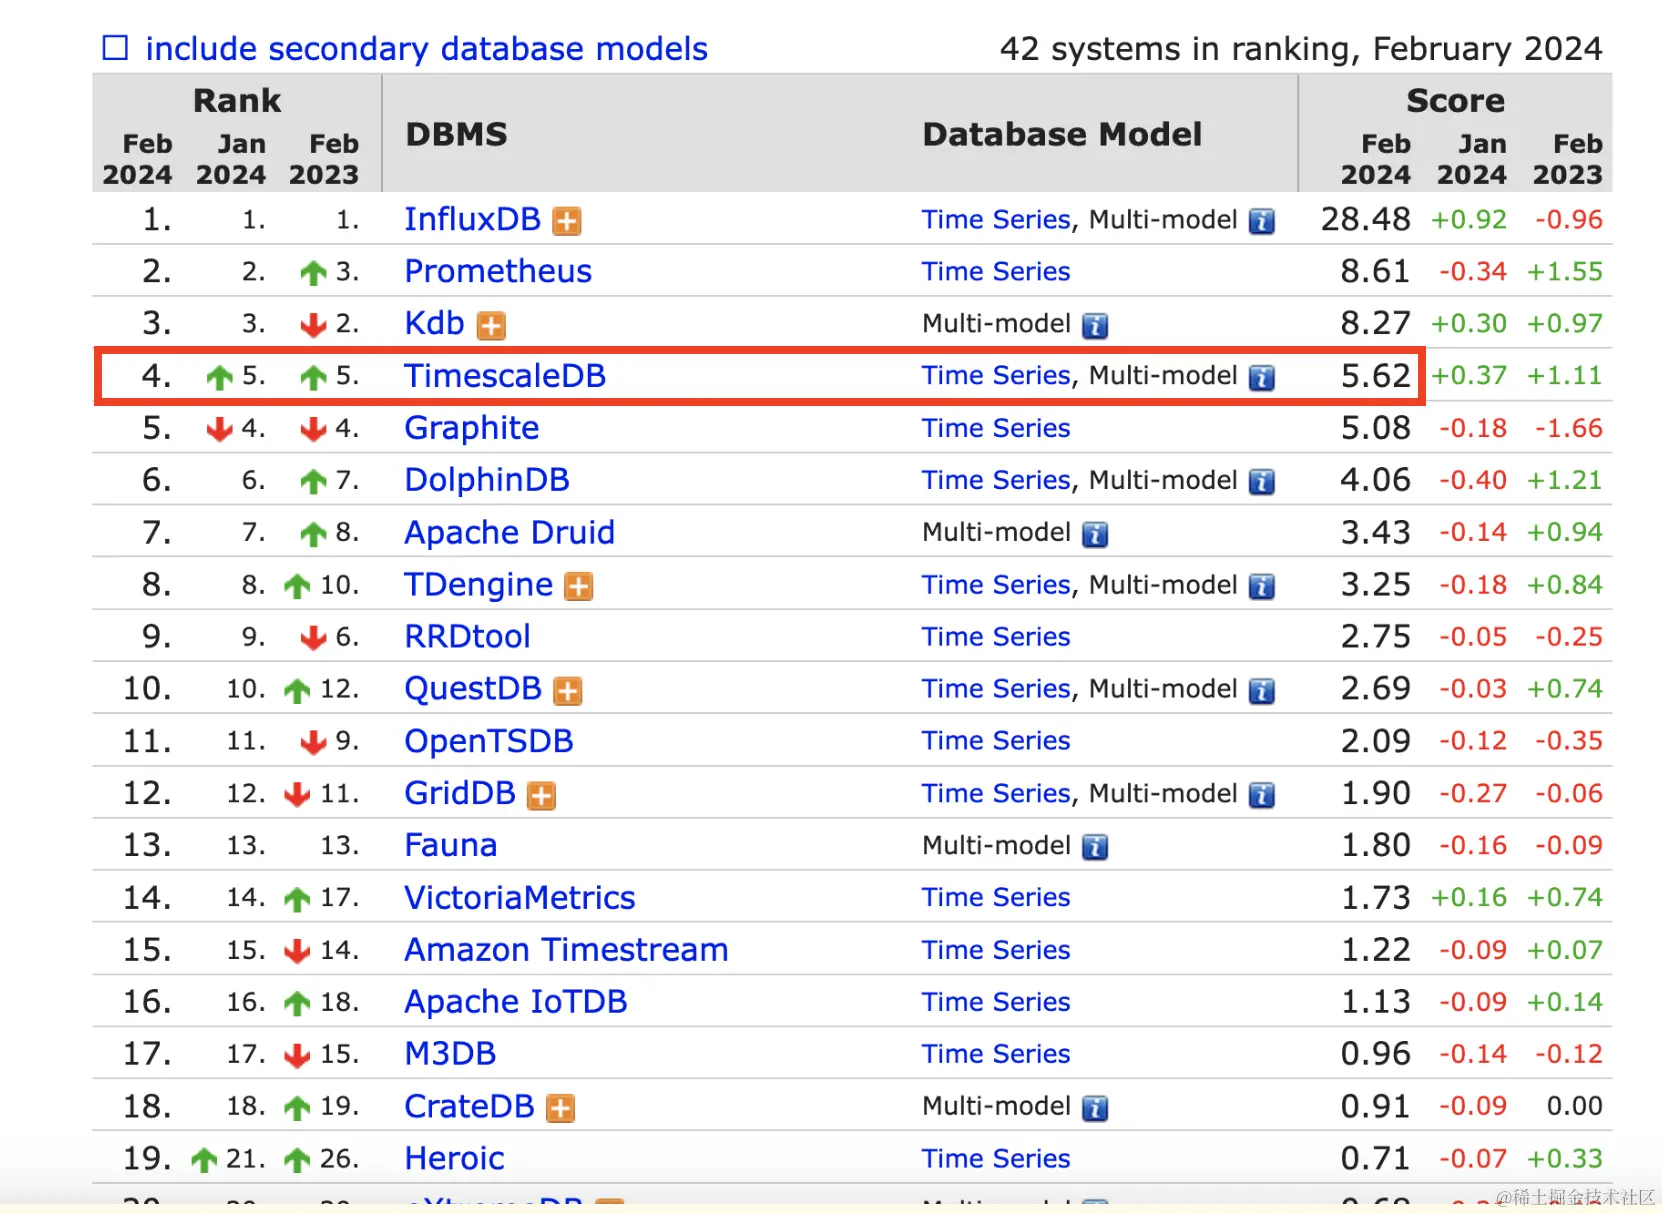
Task: Click the plus icon next to QuestDB
Action: [568, 690]
